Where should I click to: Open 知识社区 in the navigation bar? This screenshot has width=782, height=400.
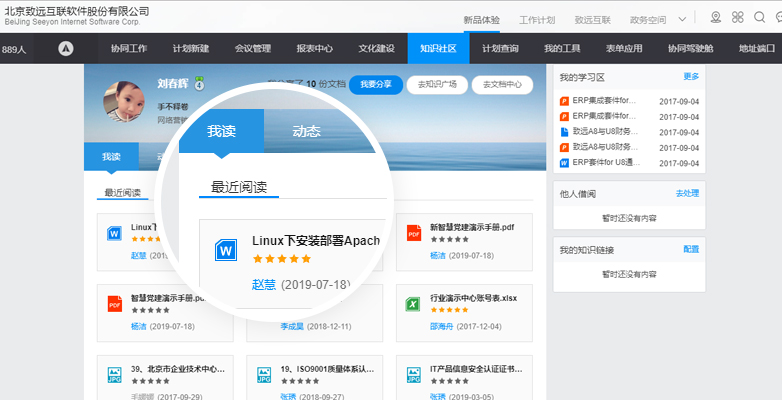pos(438,47)
